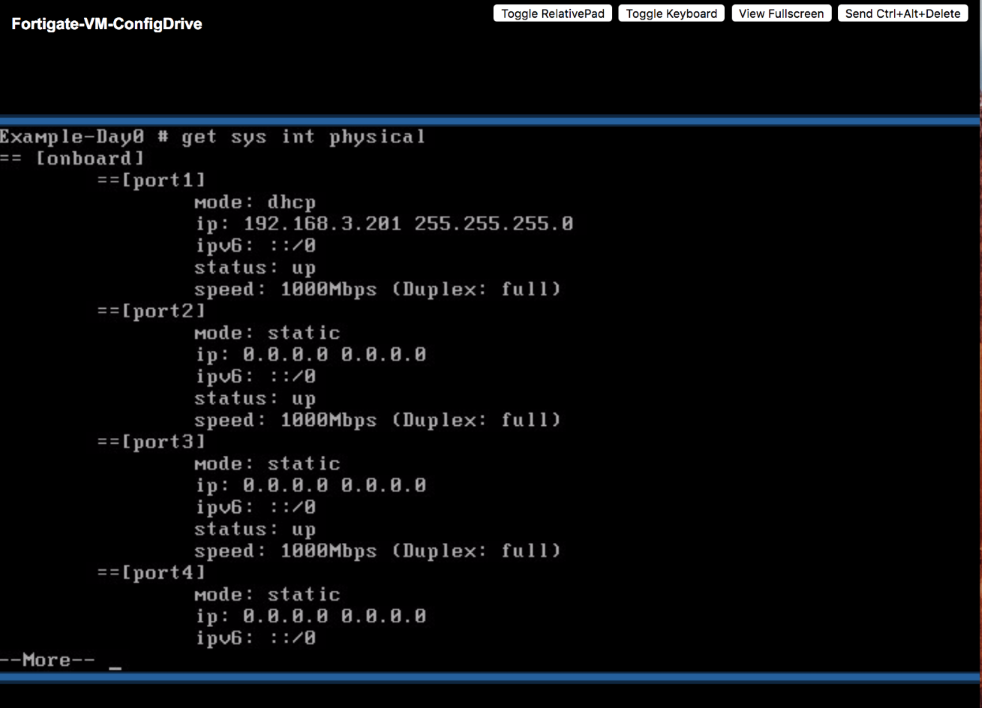Click the [port3] heading in the console

pos(151,441)
